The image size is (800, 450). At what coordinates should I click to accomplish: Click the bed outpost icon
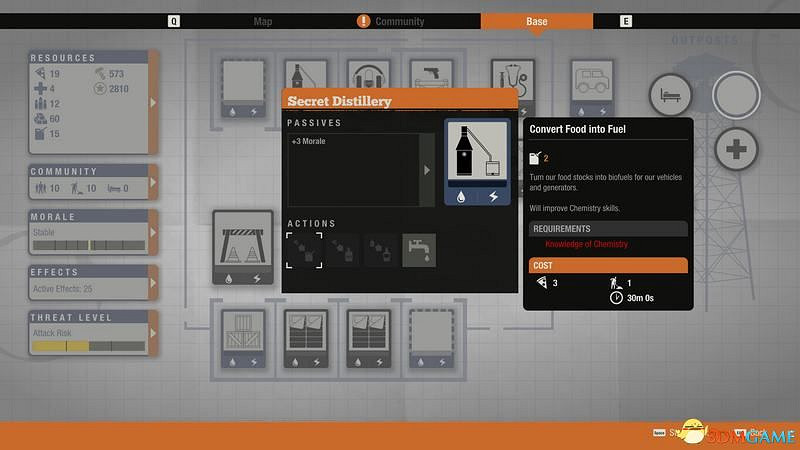(x=671, y=96)
